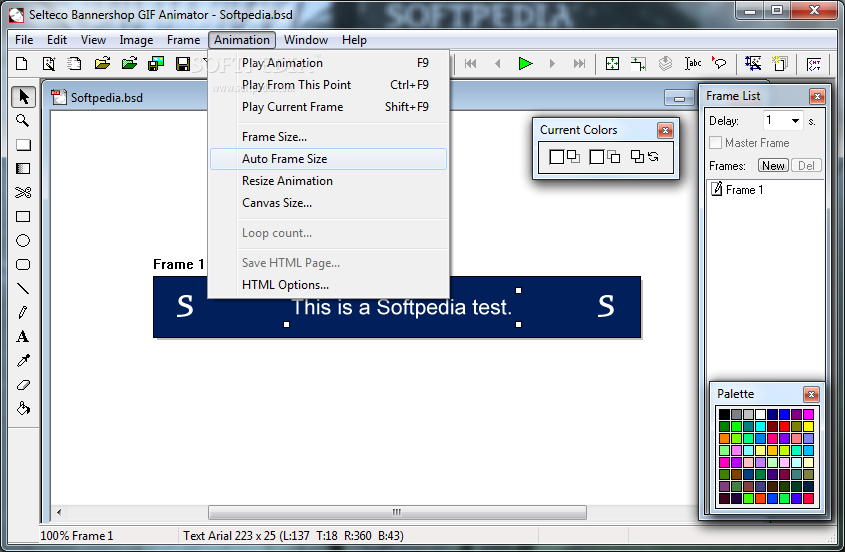Screen dimensions: 845x552
Task: Open the Edit menu
Action: 57,40
